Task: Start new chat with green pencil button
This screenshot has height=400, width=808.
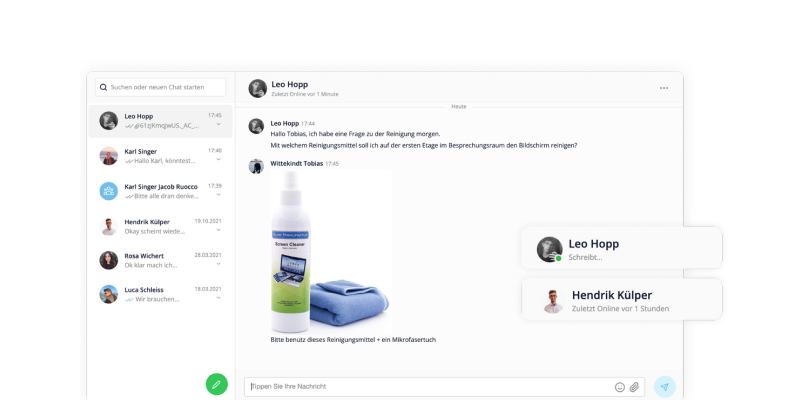Action: point(216,384)
